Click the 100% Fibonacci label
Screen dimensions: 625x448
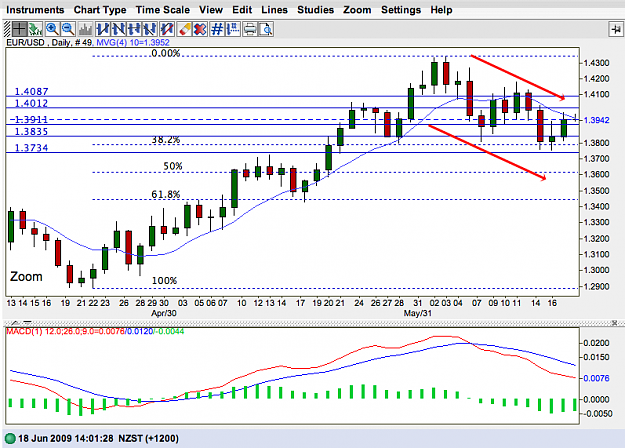(x=164, y=281)
